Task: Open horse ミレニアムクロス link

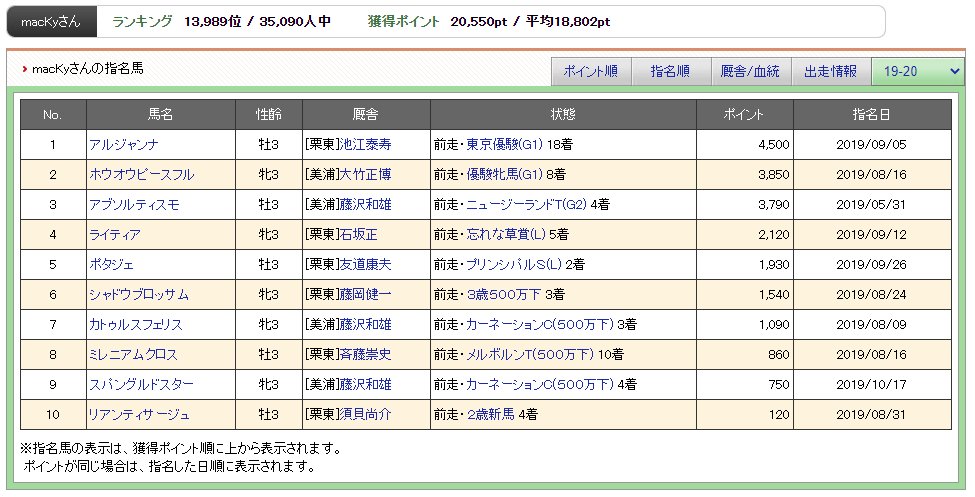Action: (x=133, y=355)
